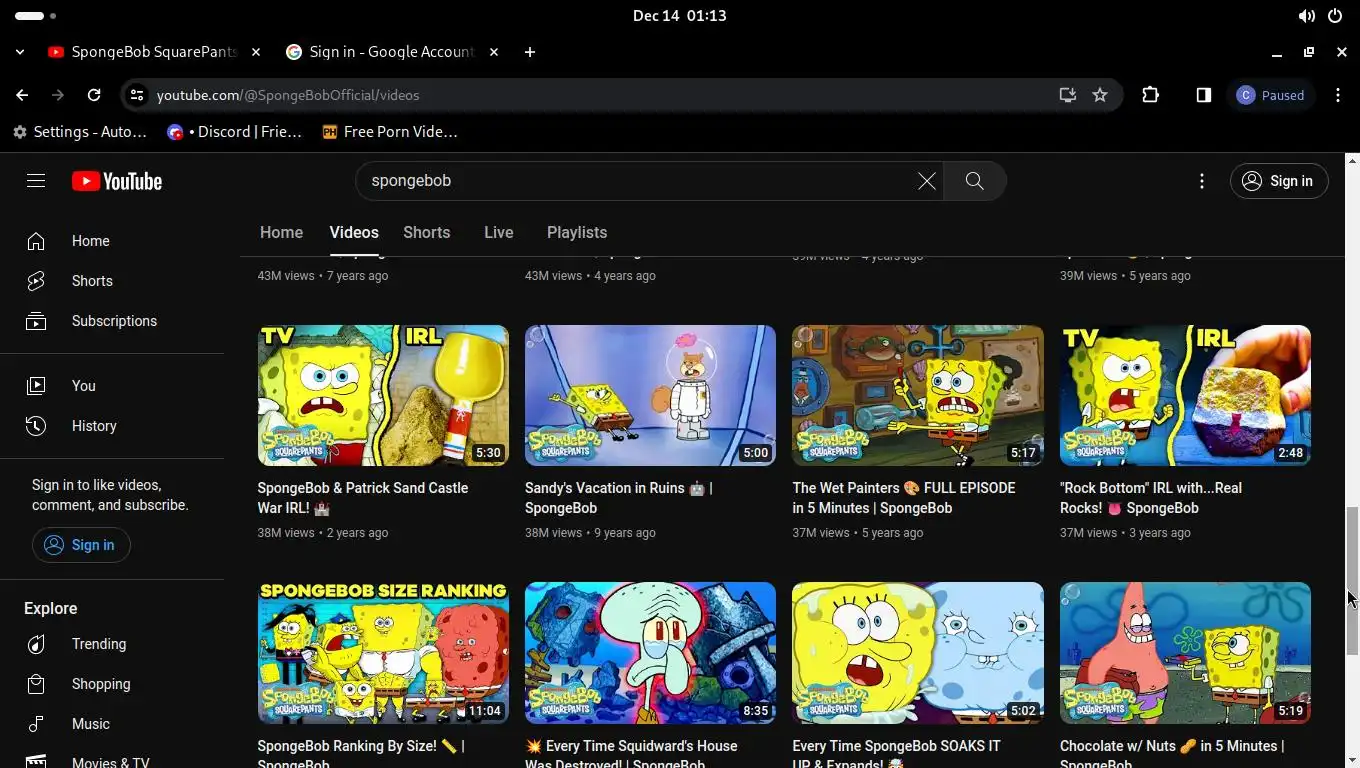
Task: Open SpongeBob Ranking By Size title
Action: click(x=361, y=755)
